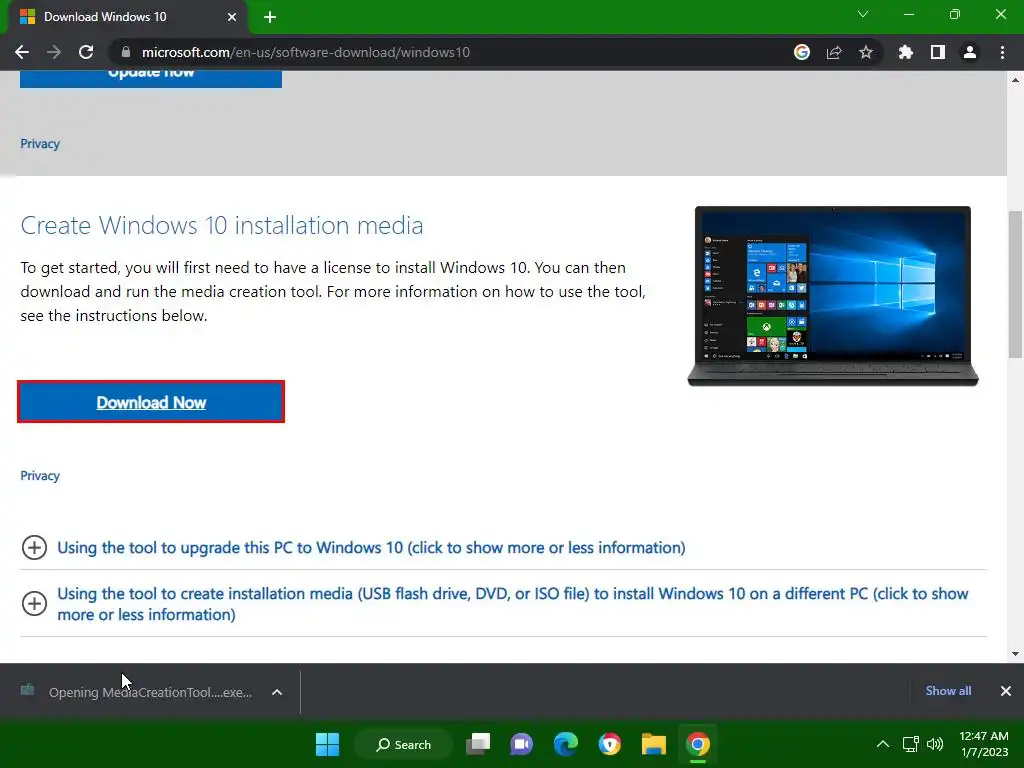Image resolution: width=1024 pixels, height=768 pixels.
Task: Close the Download Windows 10 tab
Action: [x=232, y=17]
